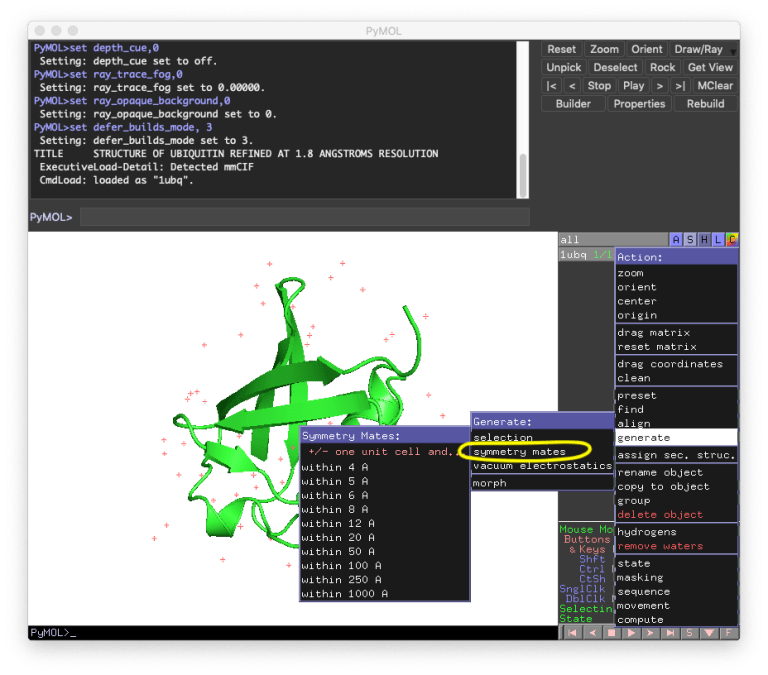Click the |< rewind button in top panel
This screenshot has height=675, width=768.
[x=551, y=86]
